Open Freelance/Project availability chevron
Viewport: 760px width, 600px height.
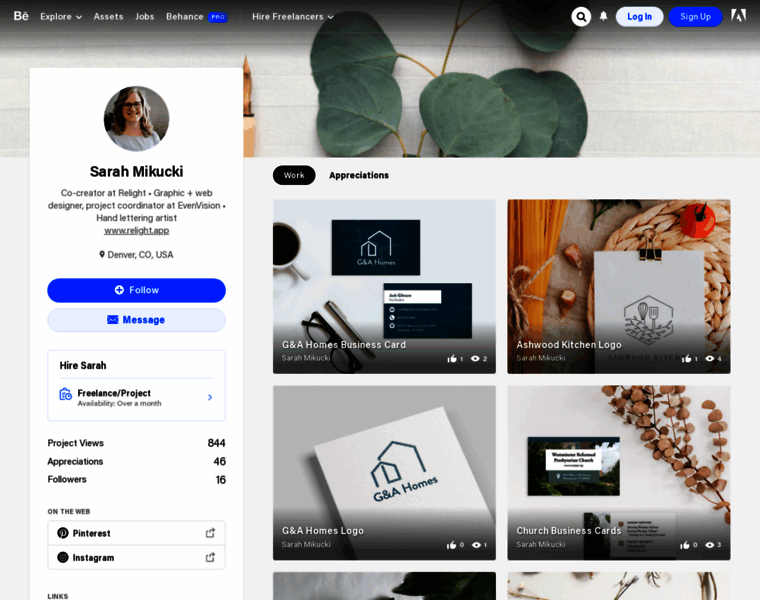point(210,397)
